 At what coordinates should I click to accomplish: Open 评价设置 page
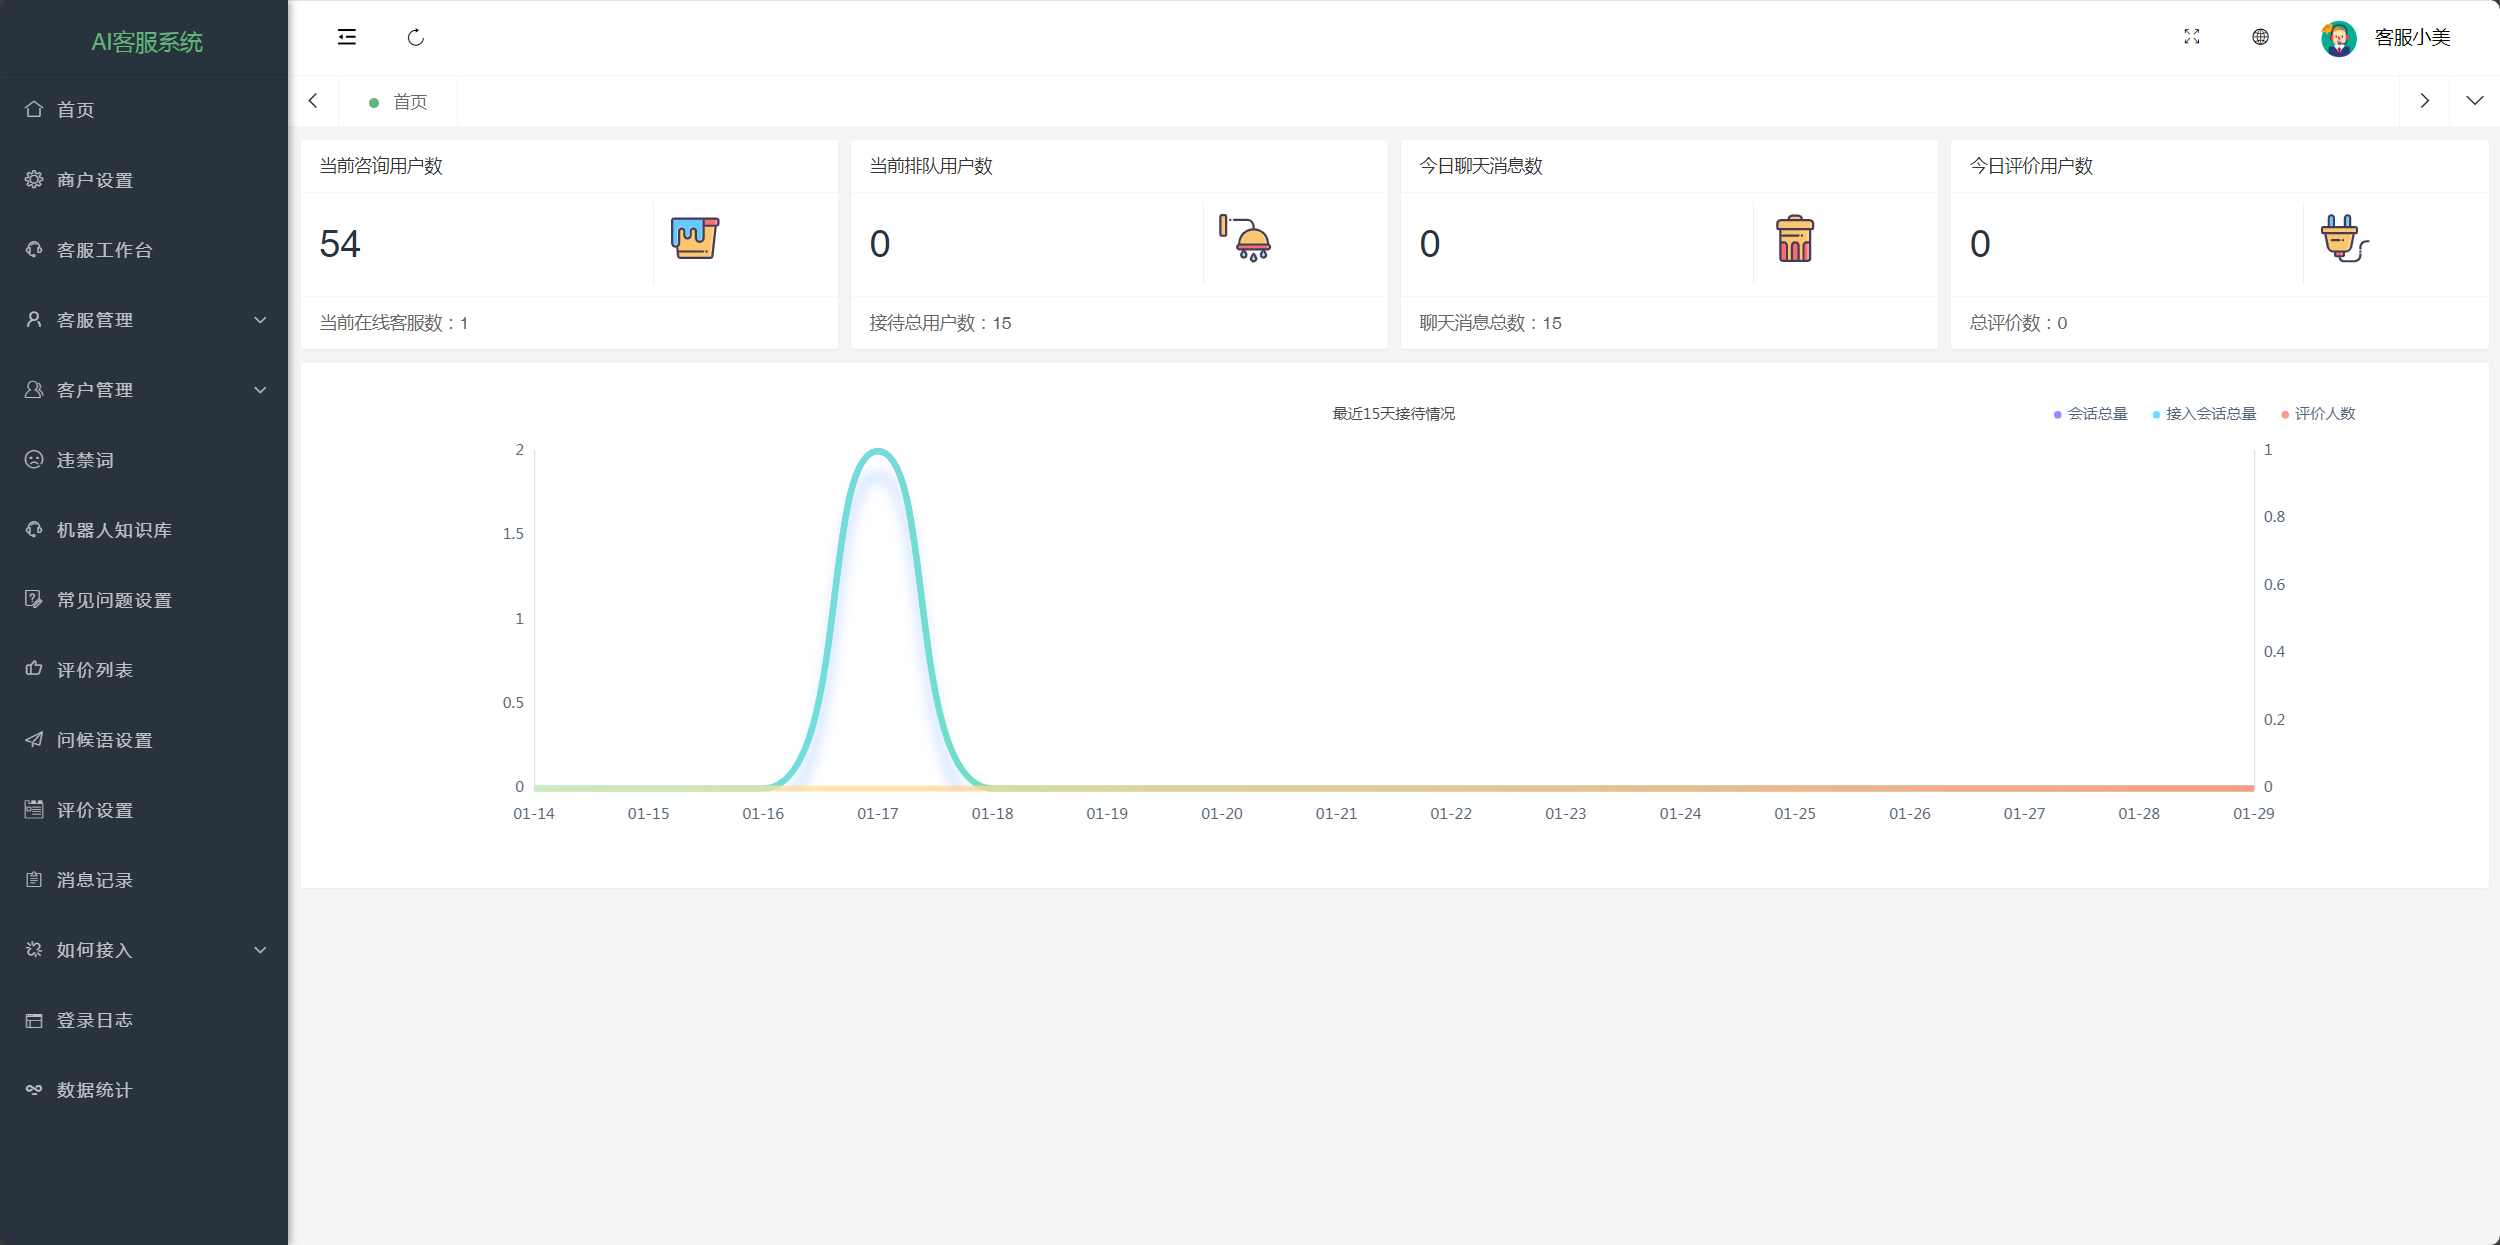(144, 810)
